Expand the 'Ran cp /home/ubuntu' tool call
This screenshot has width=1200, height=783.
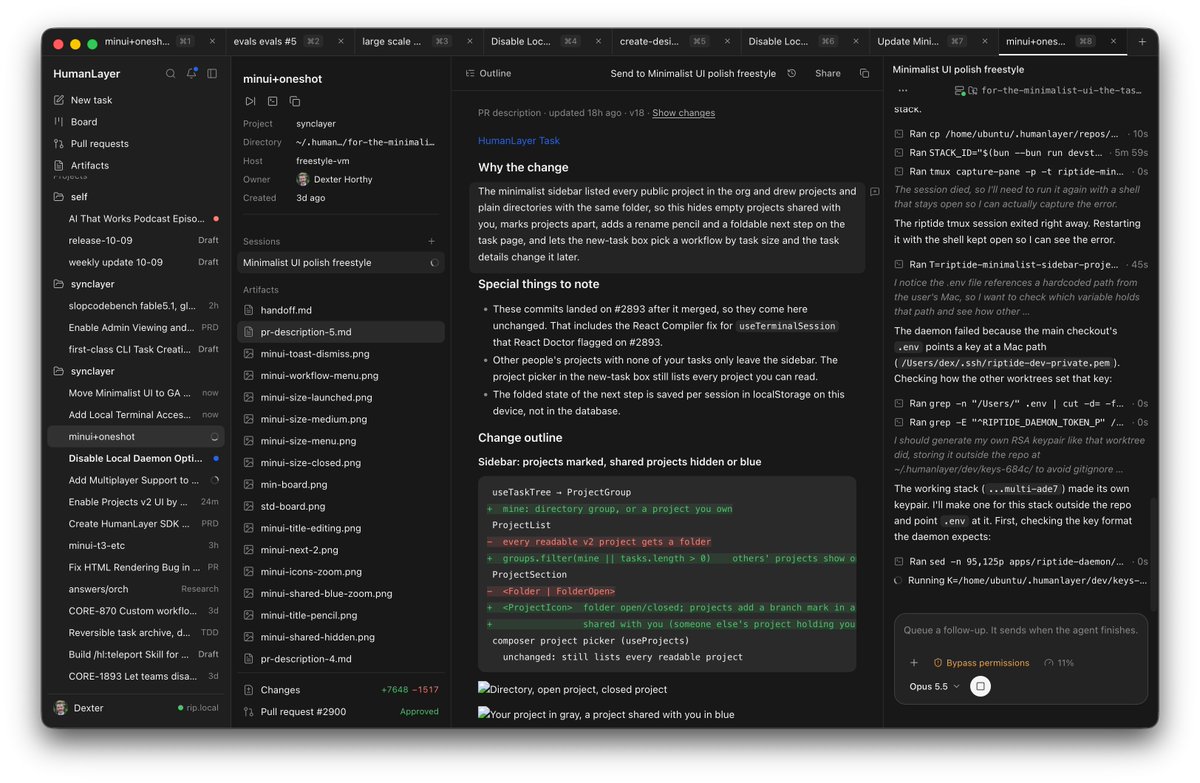1021,133
